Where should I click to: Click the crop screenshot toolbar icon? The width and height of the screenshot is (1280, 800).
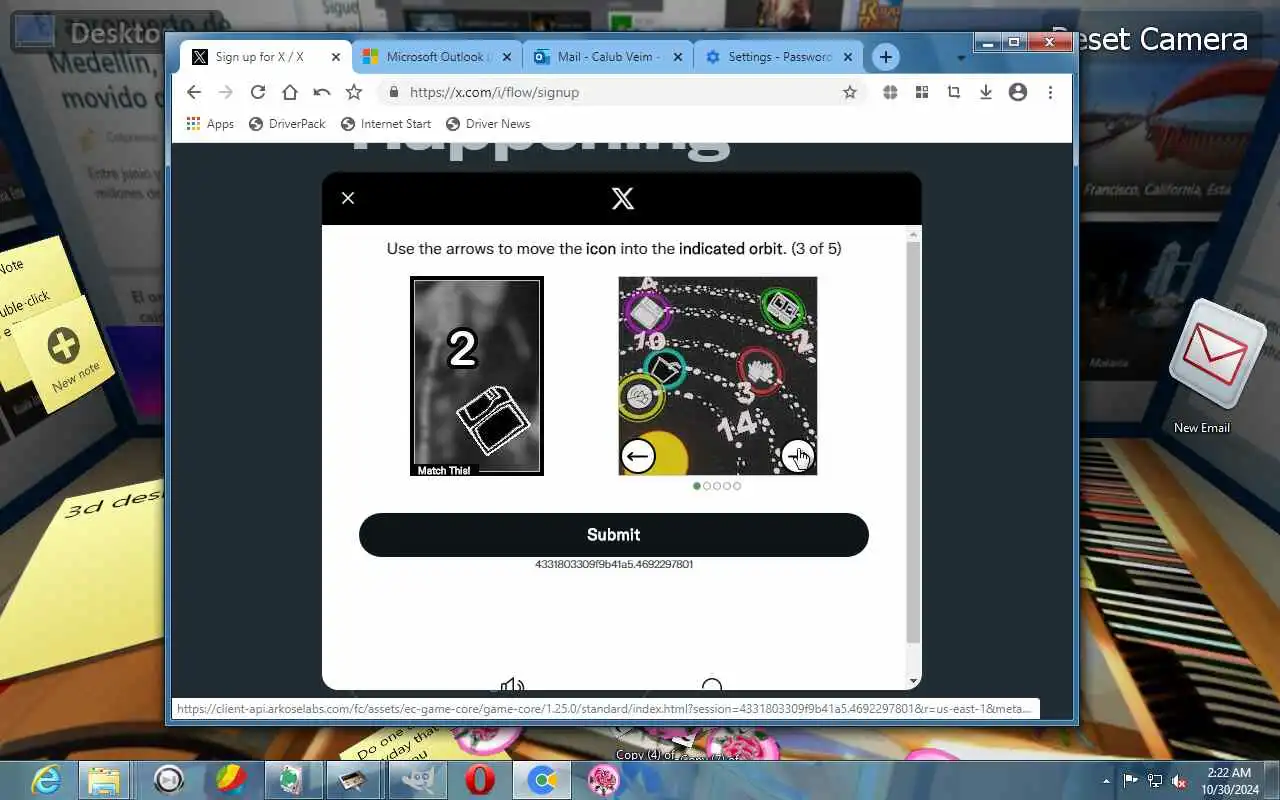(954, 92)
